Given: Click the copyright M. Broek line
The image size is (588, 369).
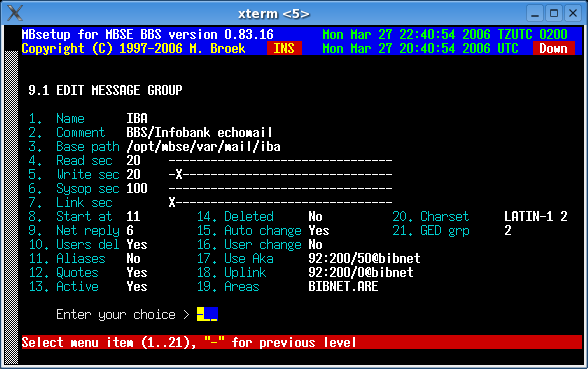Looking at the screenshot, I should coord(133,48).
